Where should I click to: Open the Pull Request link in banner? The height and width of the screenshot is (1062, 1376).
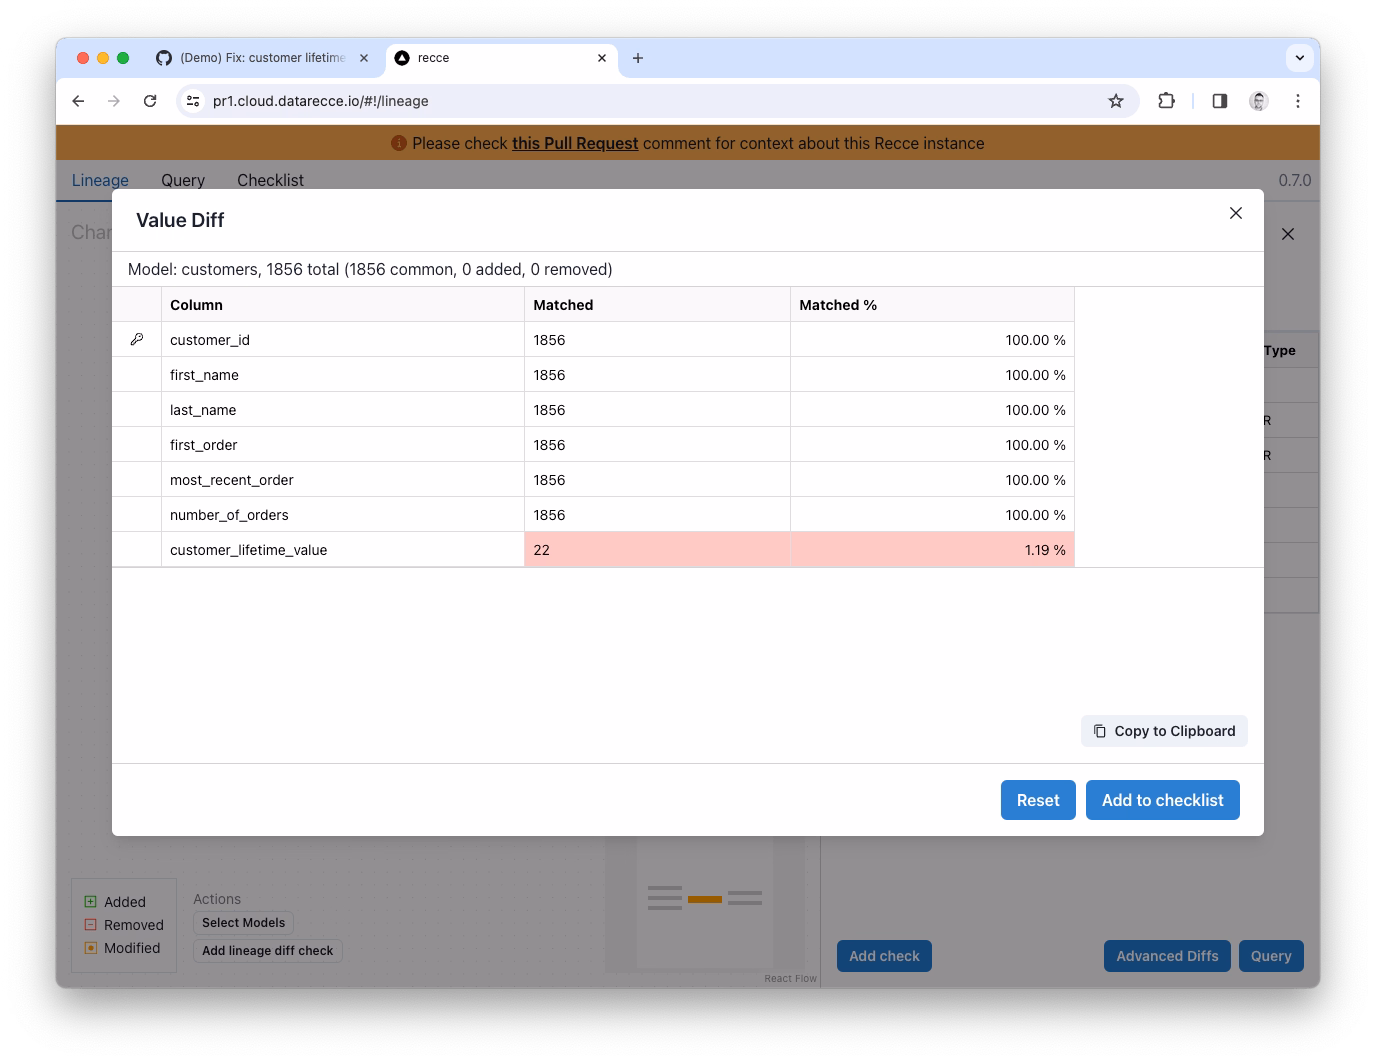(575, 143)
